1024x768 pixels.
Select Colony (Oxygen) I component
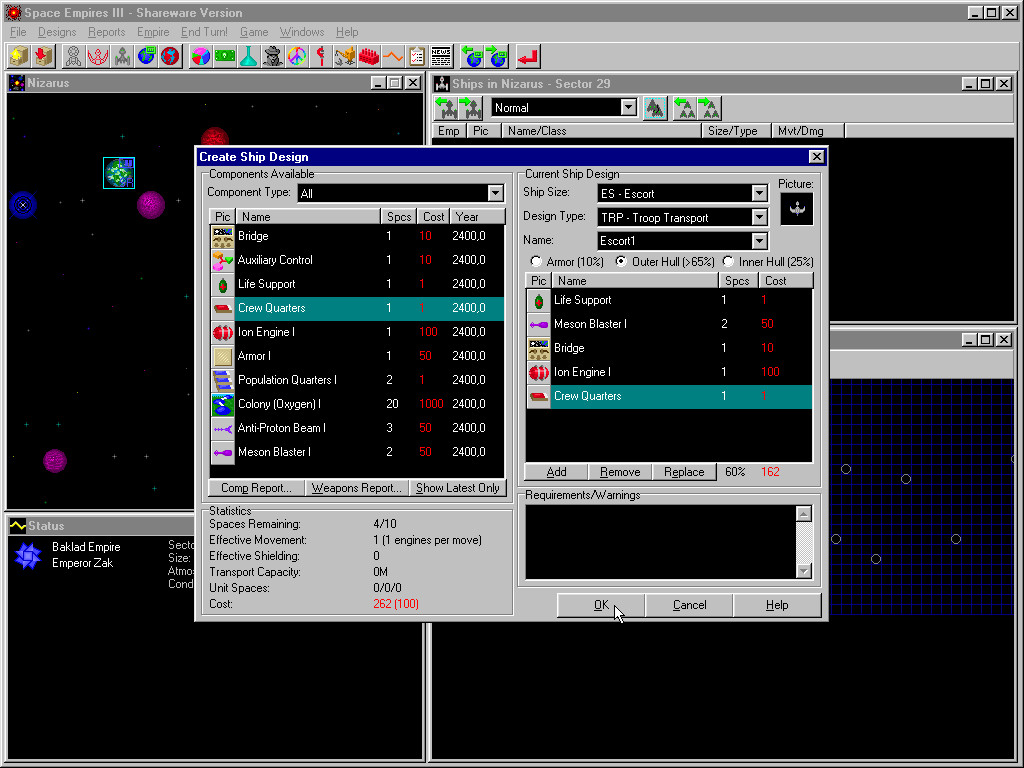(357, 404)
